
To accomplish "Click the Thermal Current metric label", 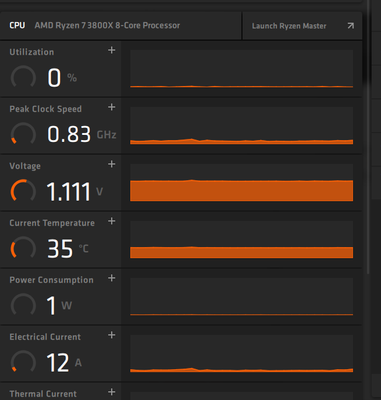I will pyautogui.click(x=43, y=394).
